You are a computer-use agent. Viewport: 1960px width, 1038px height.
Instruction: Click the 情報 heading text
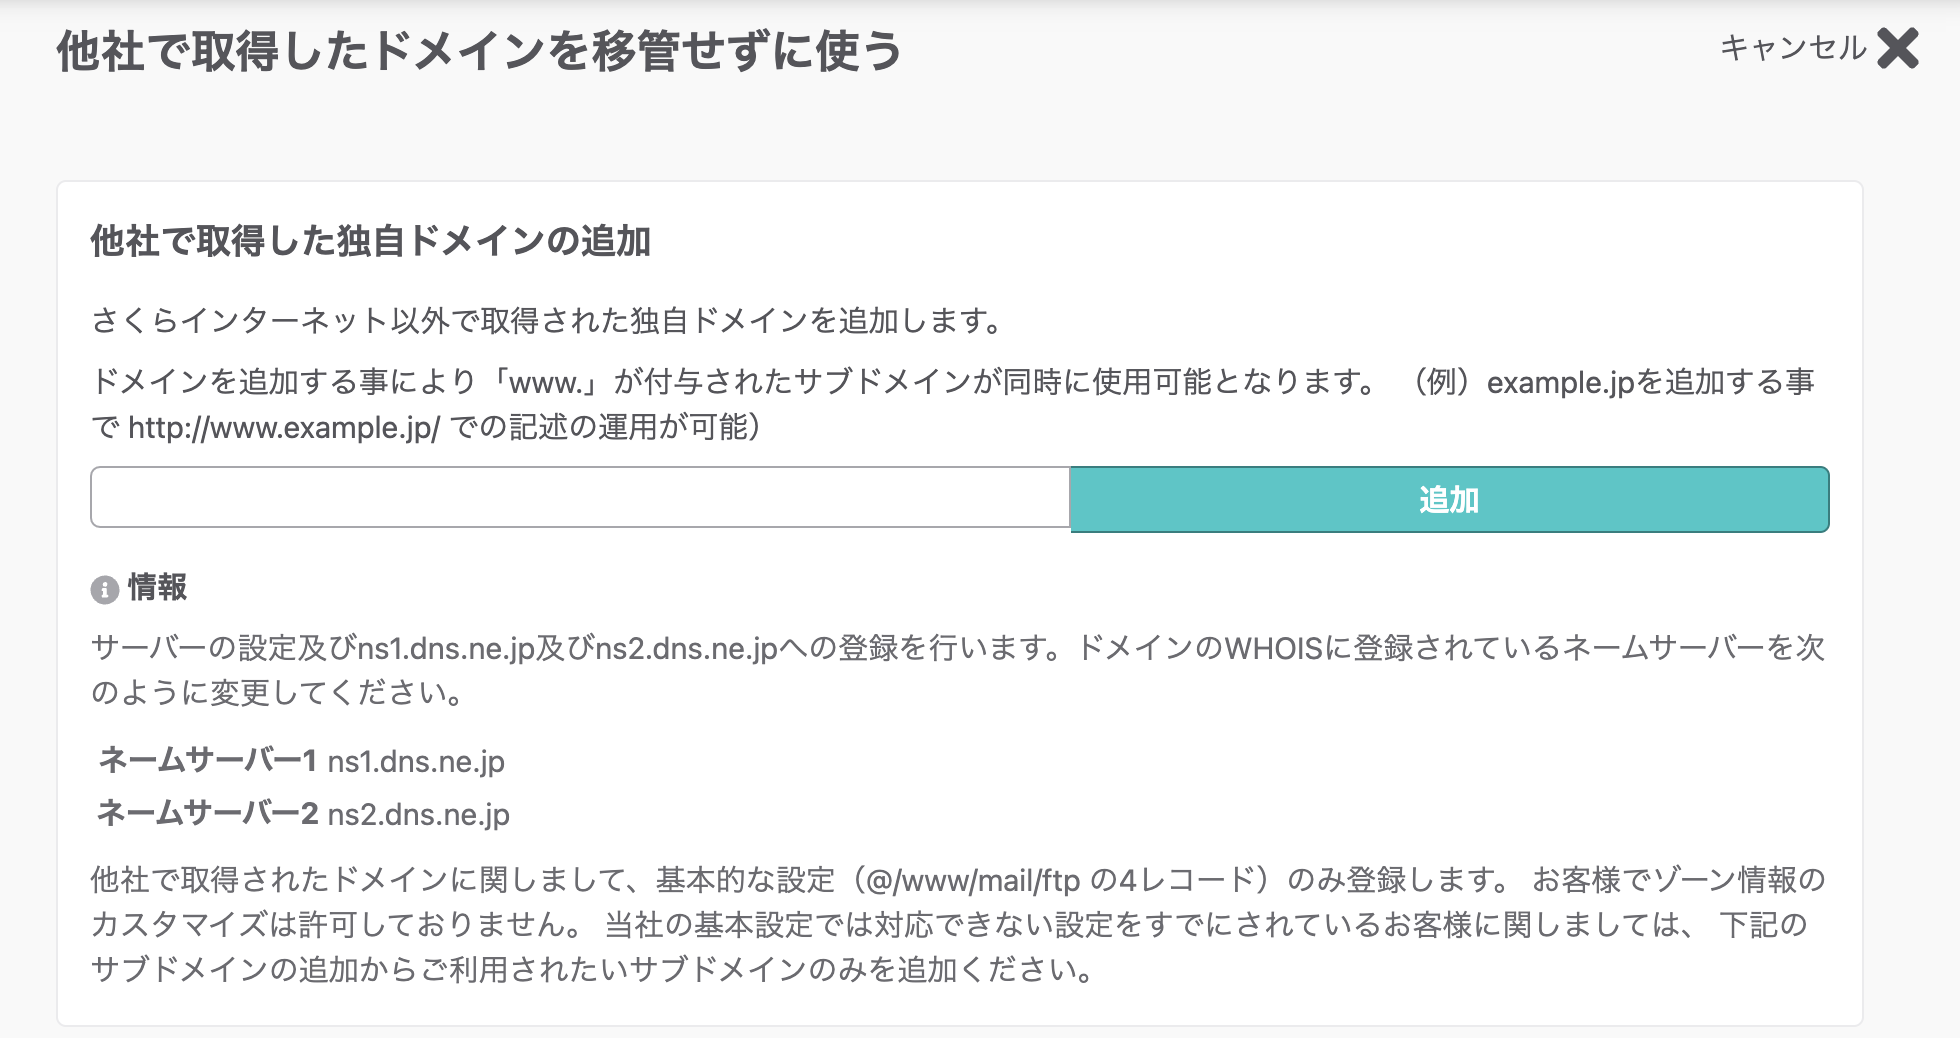click(x=157, y=587)
